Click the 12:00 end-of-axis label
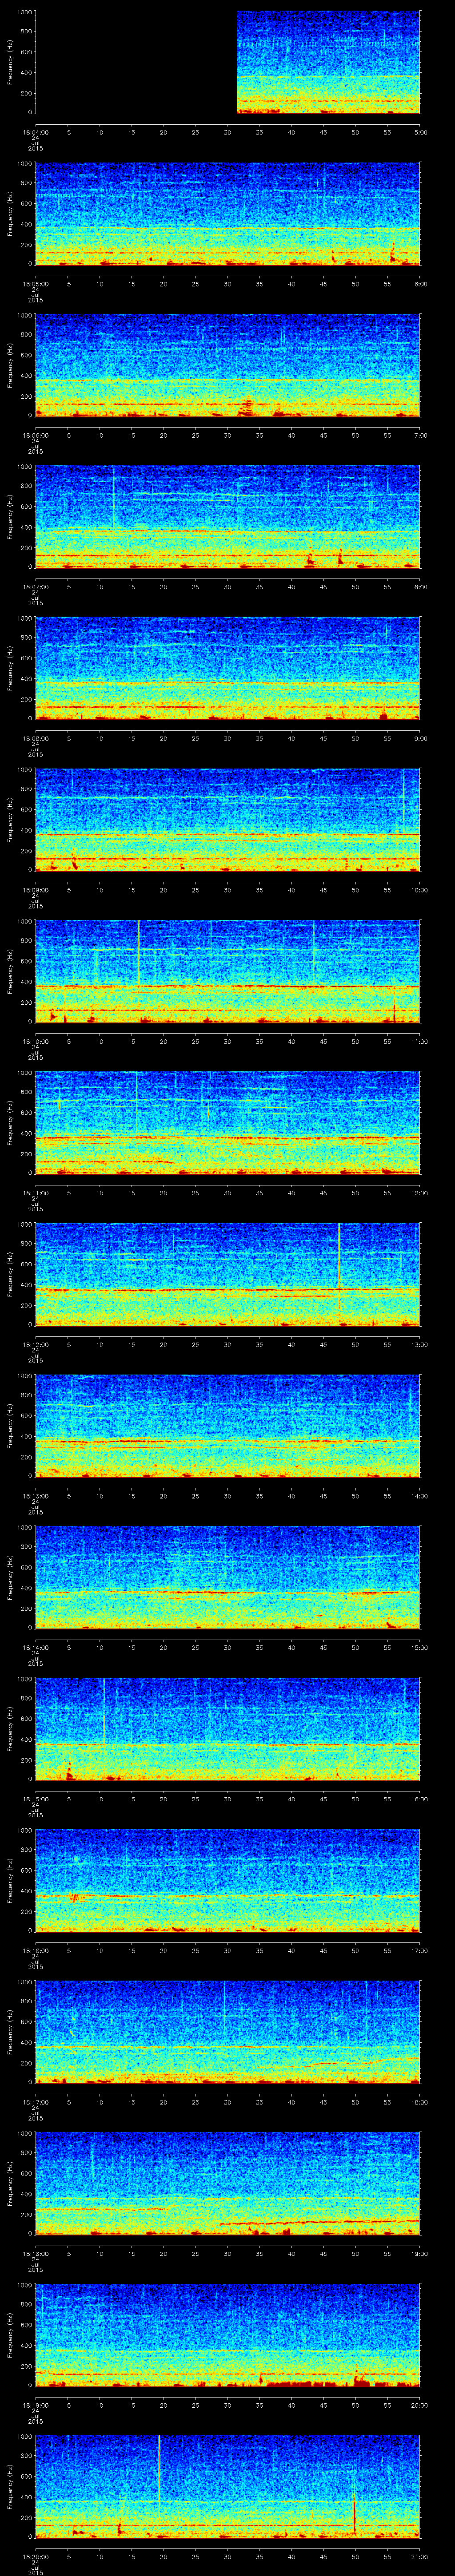The width and height of the screenshot is (455, 2576). (x=419, y=1193)
